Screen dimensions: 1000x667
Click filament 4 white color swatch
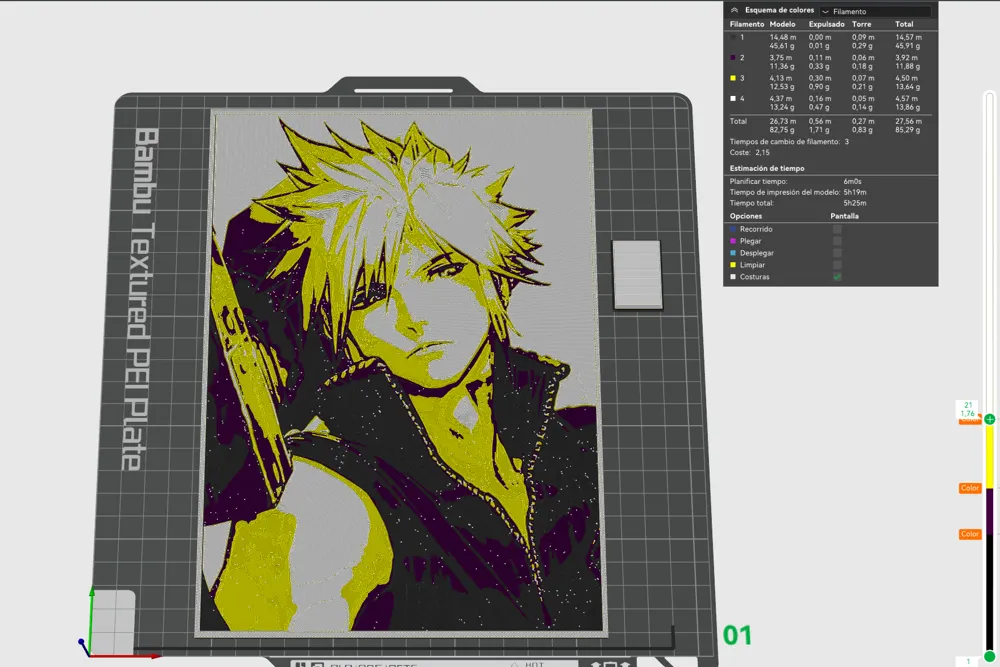coord(733,98)
